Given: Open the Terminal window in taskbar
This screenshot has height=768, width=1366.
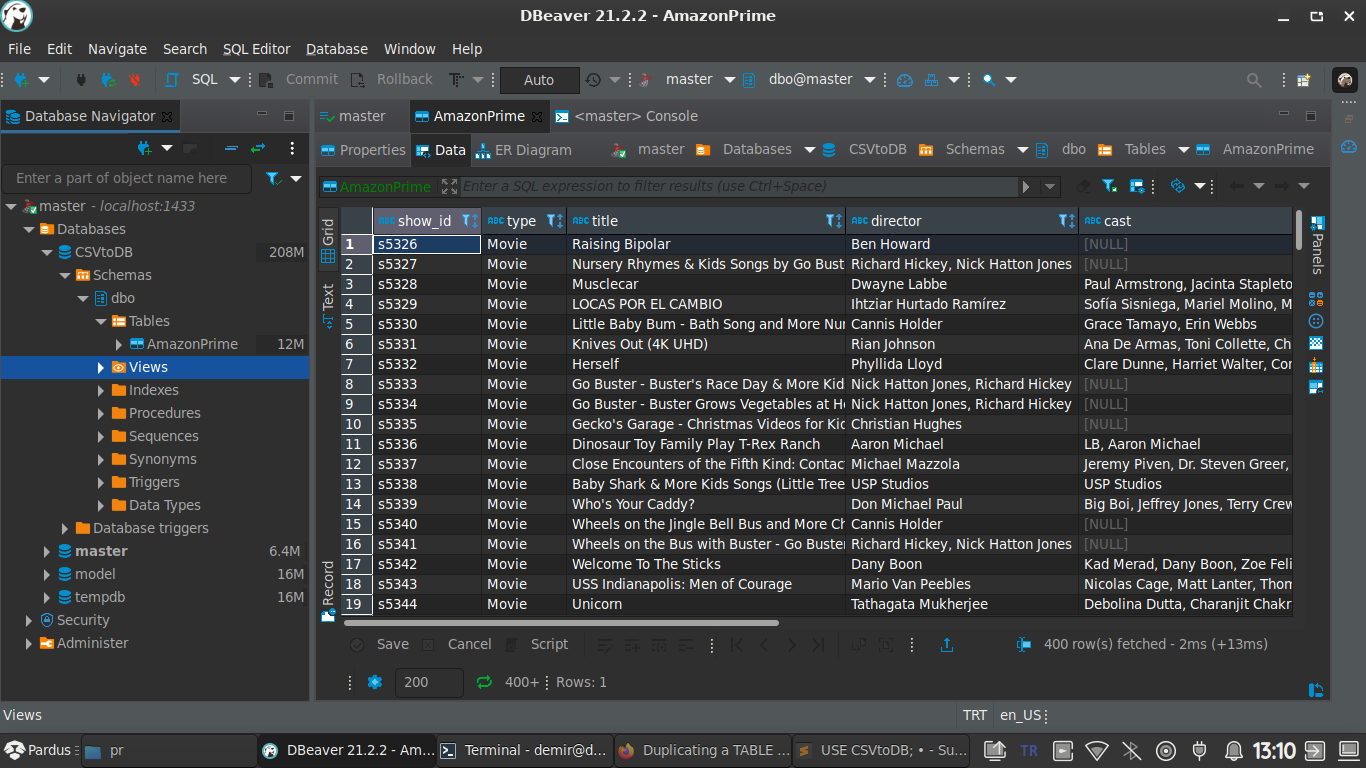Looking at the screenshot, I should [x=525, y=751].
